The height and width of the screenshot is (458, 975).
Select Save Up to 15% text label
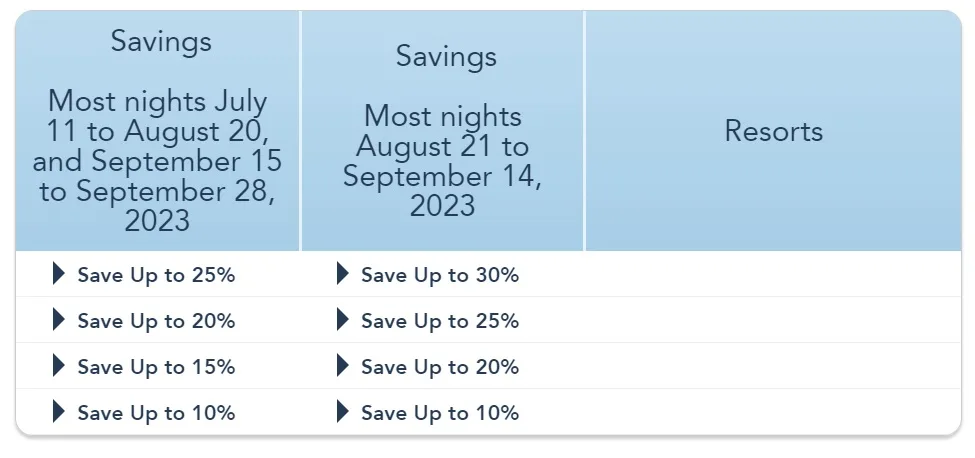pos(156,367)
